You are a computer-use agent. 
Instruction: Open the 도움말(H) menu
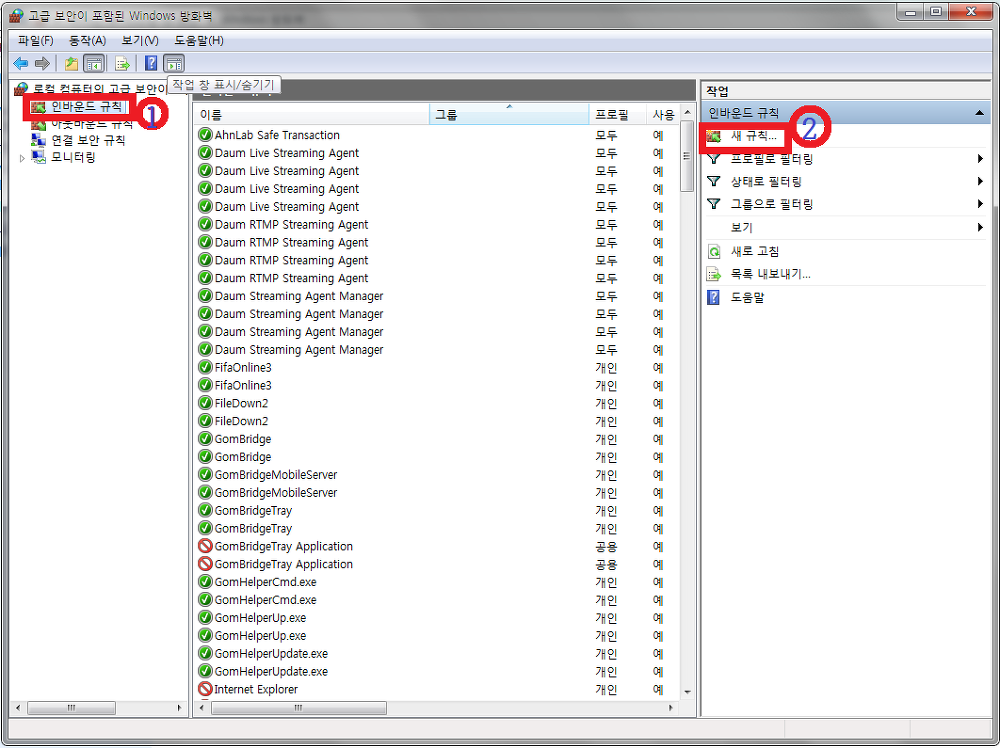[199, 41]
